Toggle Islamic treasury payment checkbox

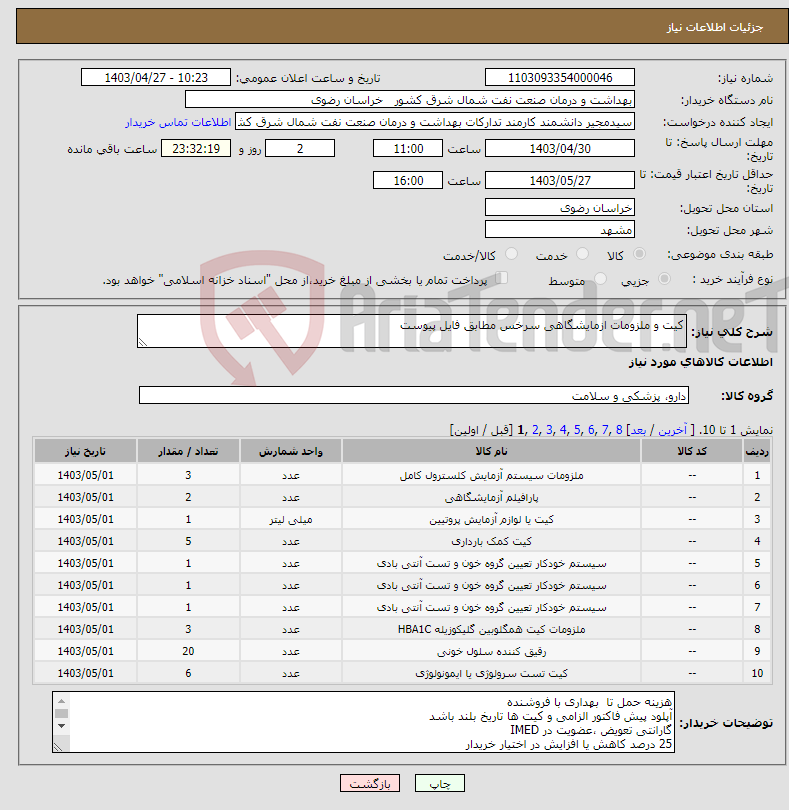pyautogui.click(x=501, y=278)
